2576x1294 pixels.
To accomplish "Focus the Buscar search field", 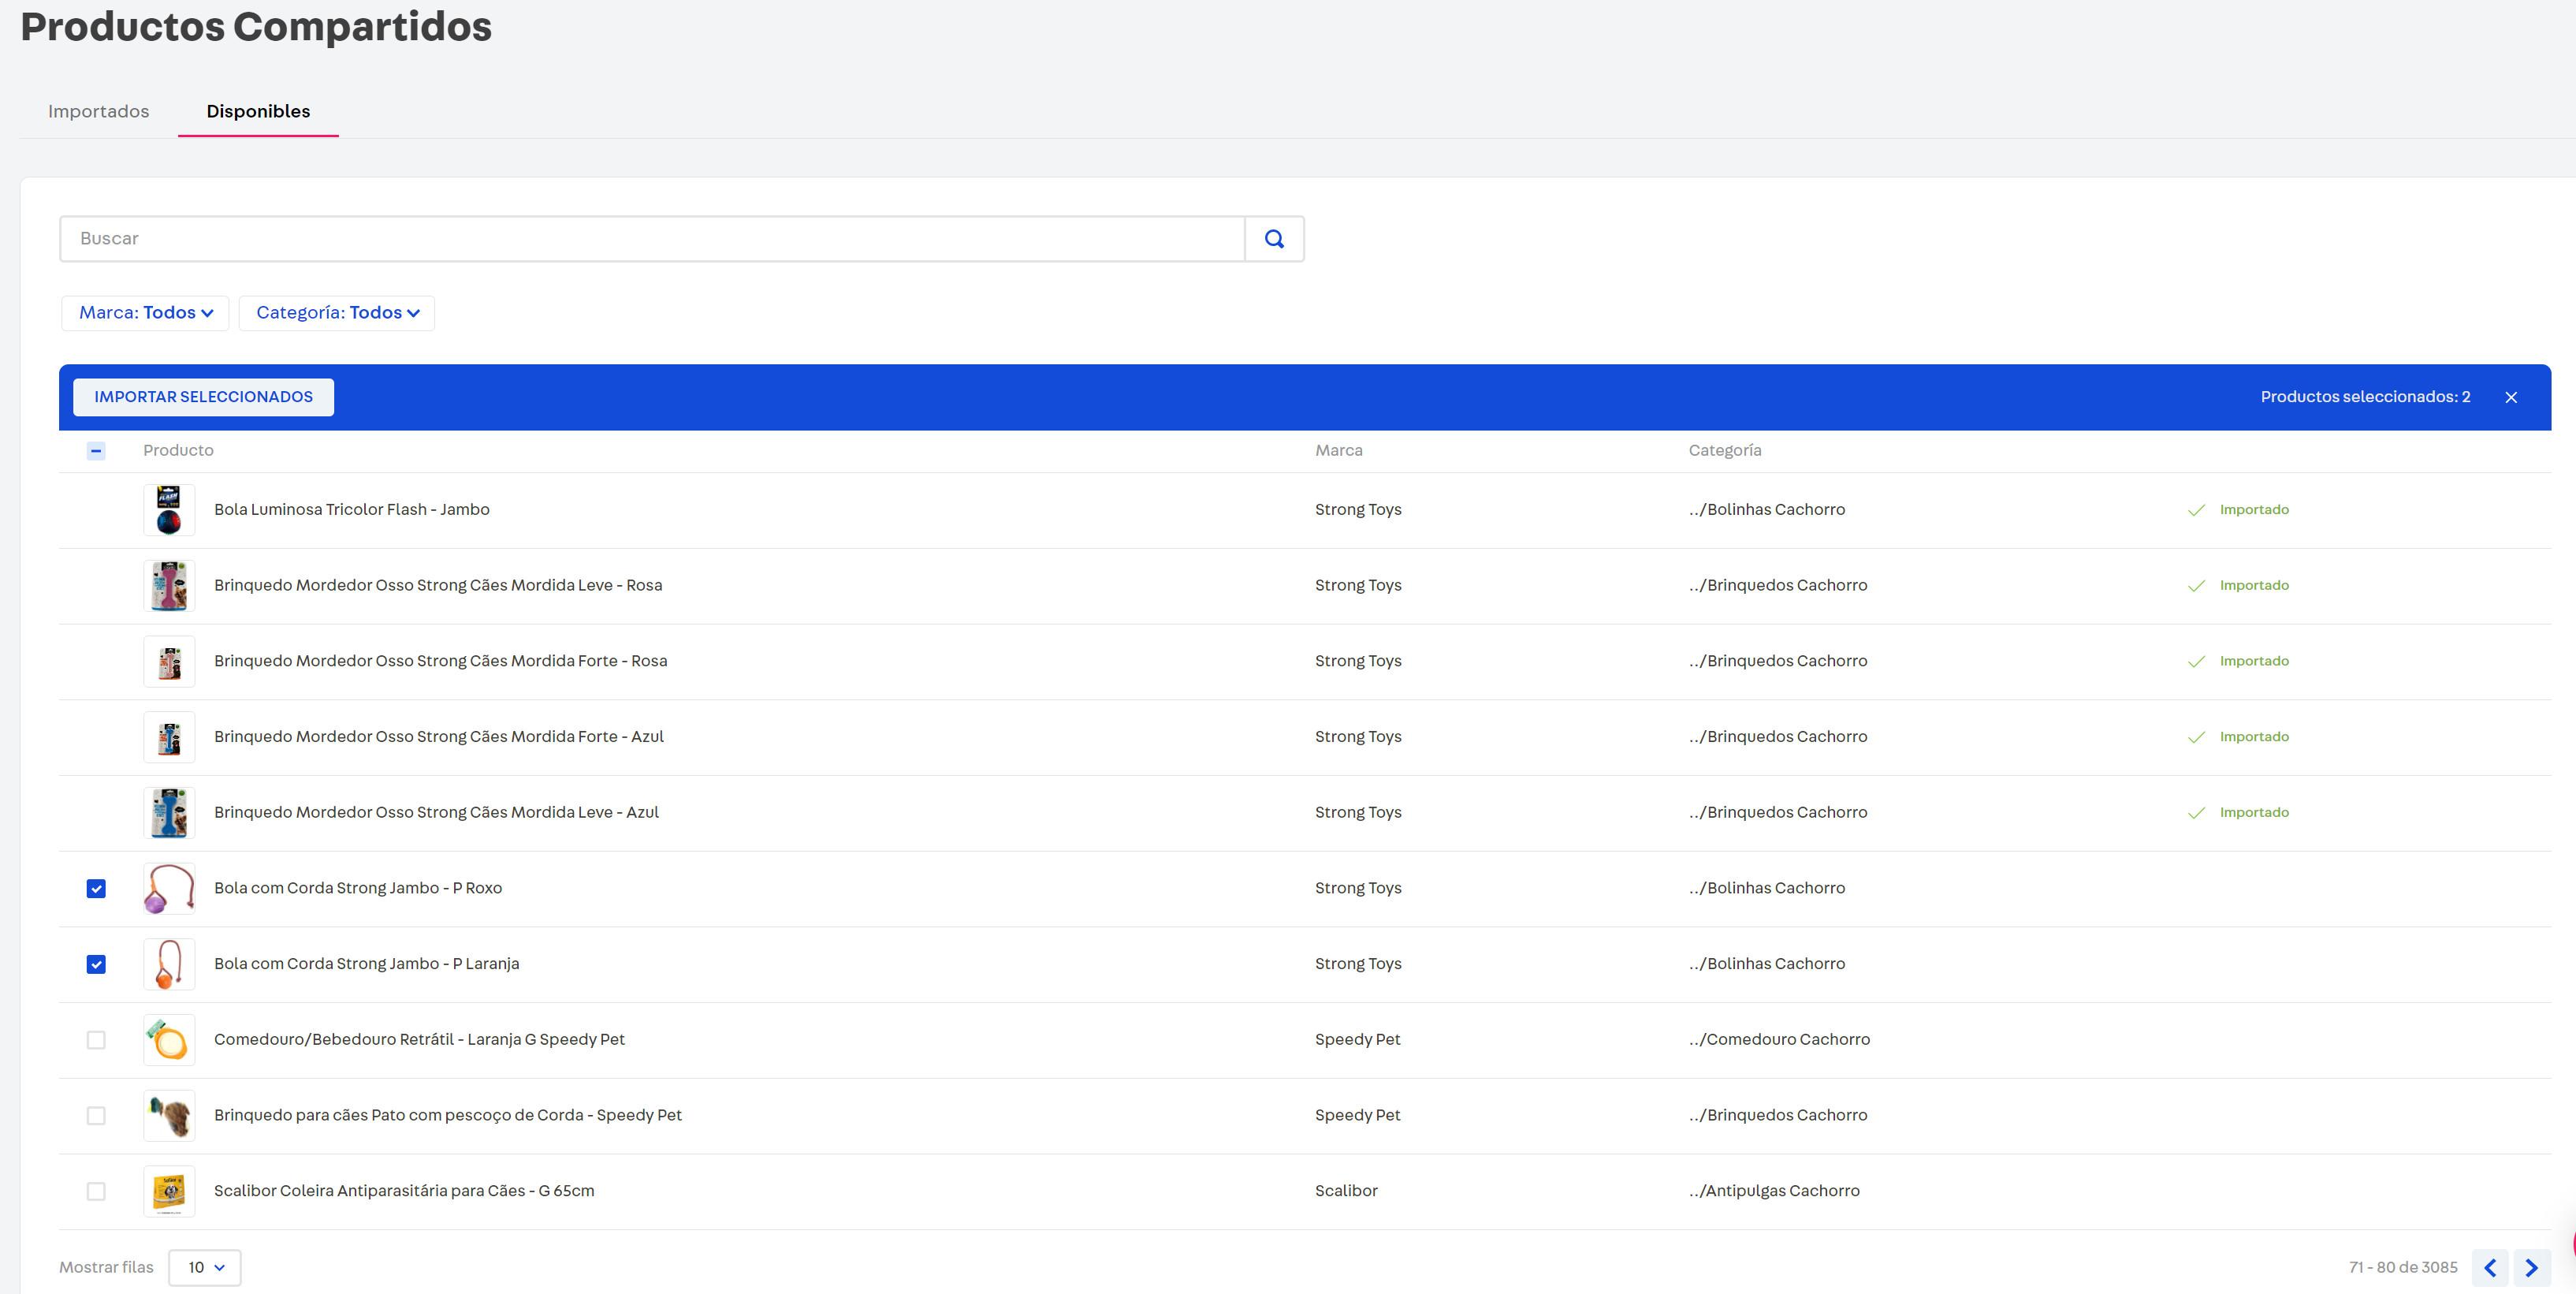I will point(650,239).
